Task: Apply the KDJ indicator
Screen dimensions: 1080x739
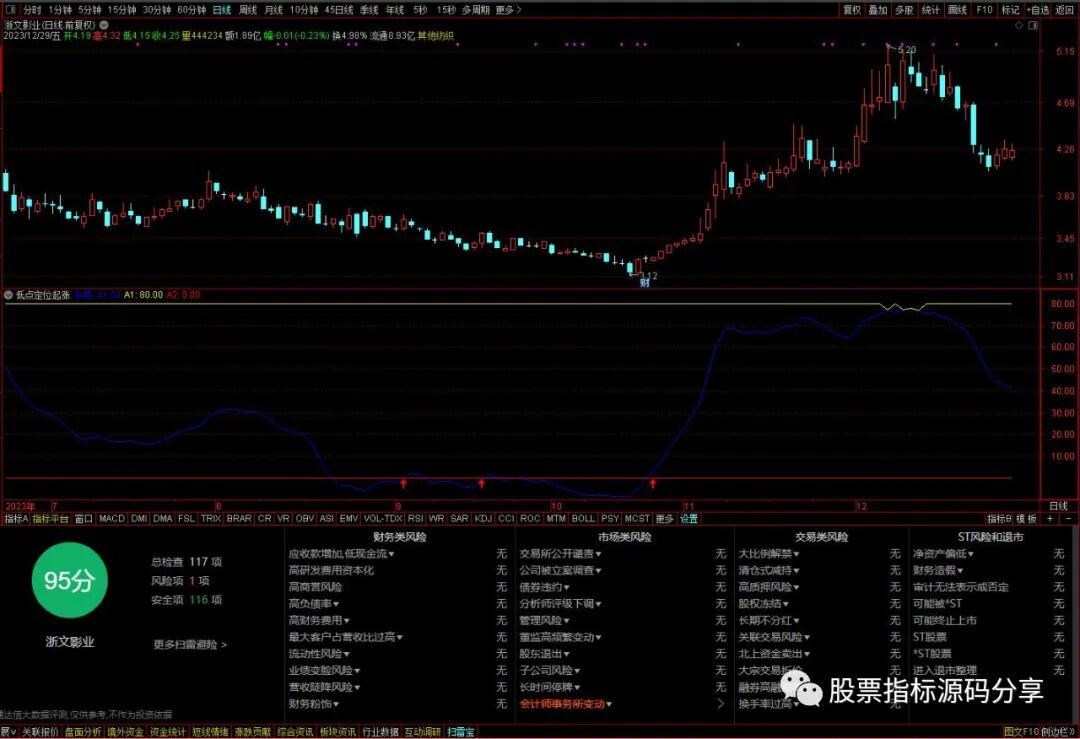Action: point(483,519)
